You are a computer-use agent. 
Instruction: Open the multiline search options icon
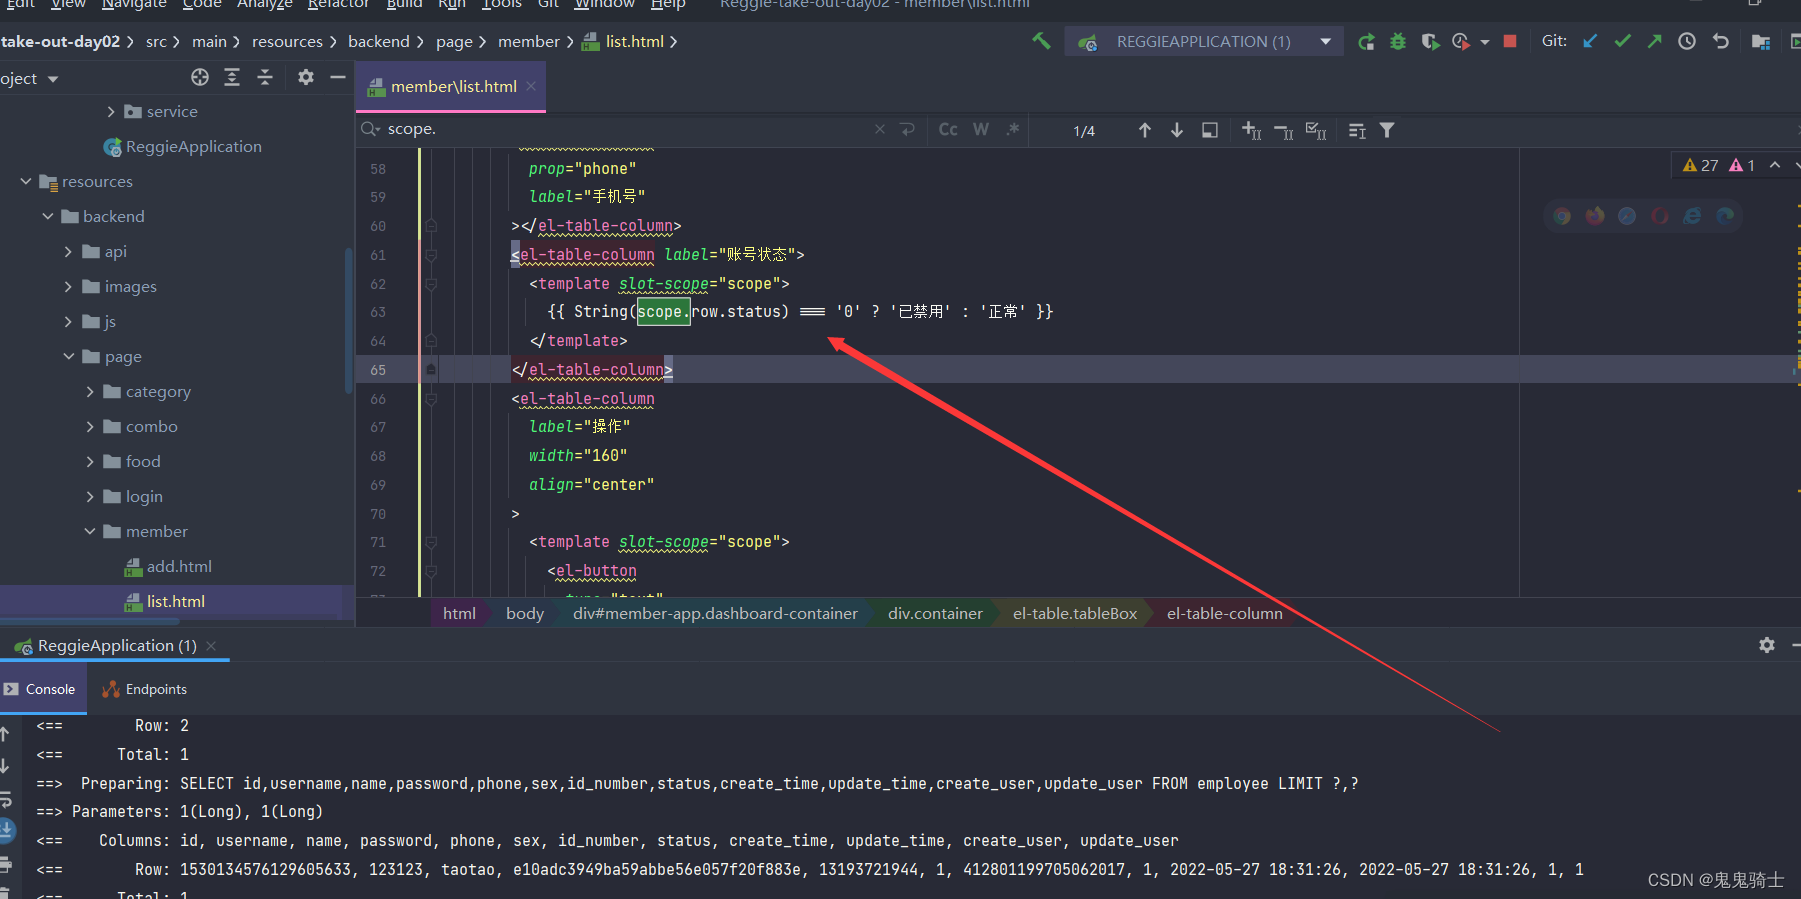click(1357, 131)
